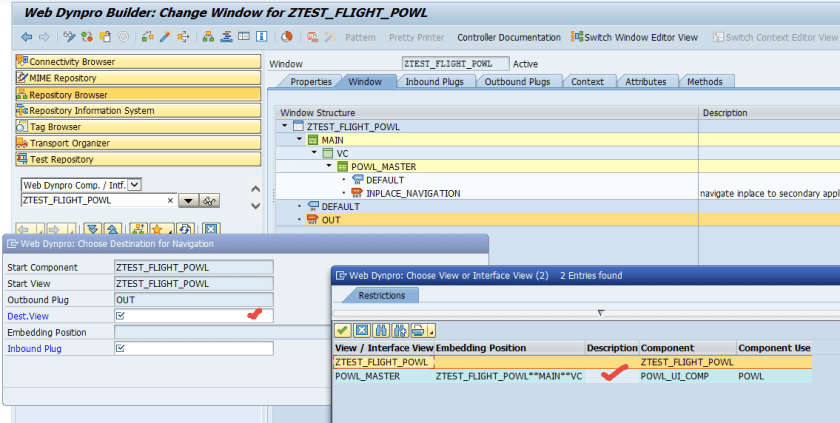840x423 pixels.
Task: Switch to the Properties tab
Action: [311, 81]
